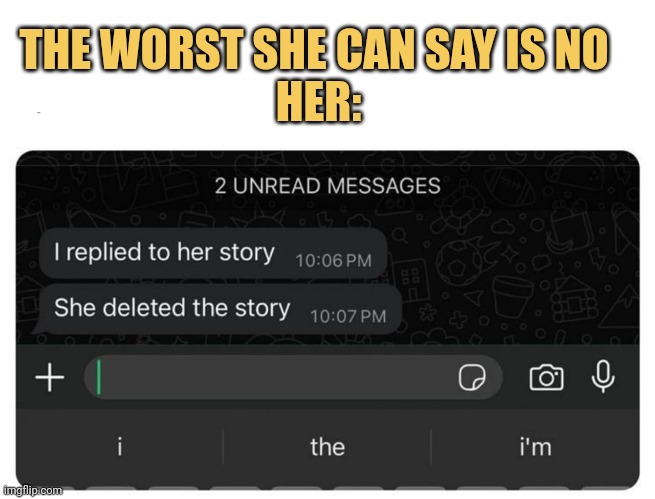Focus the empty message input field
This screenshot has height=499, width=655.
tap(293, 377)
